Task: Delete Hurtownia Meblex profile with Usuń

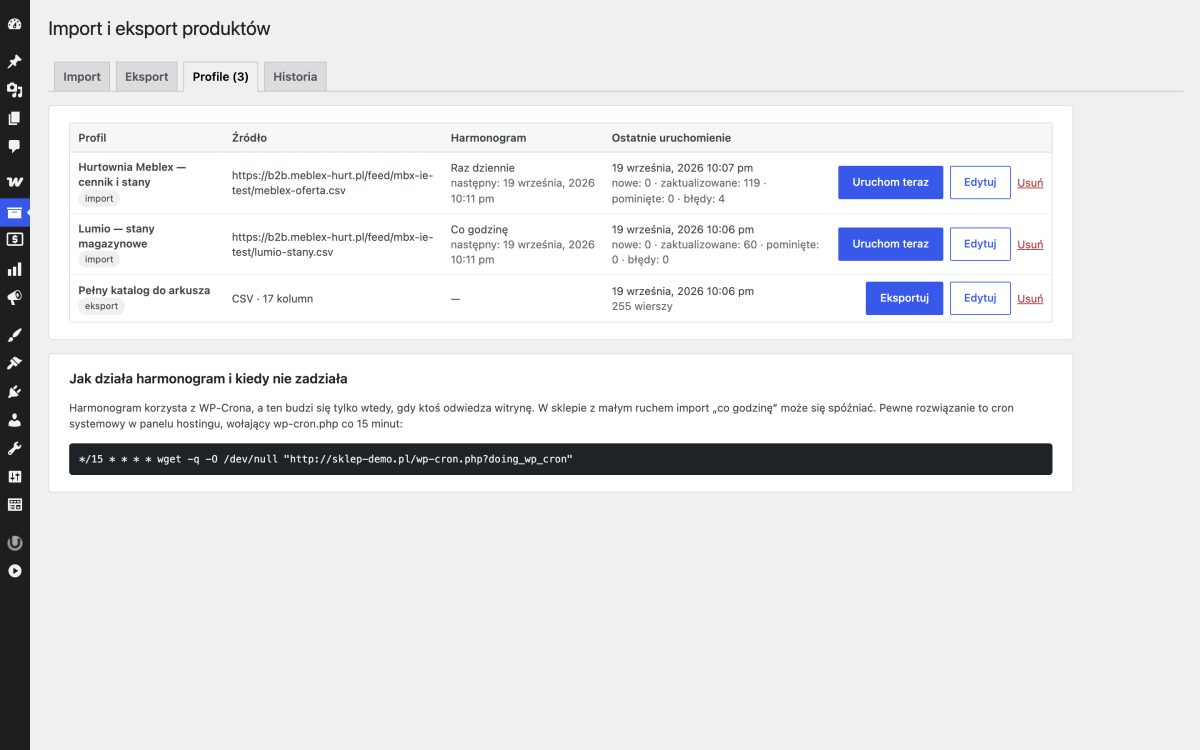Action: [x=1030, y=183]
